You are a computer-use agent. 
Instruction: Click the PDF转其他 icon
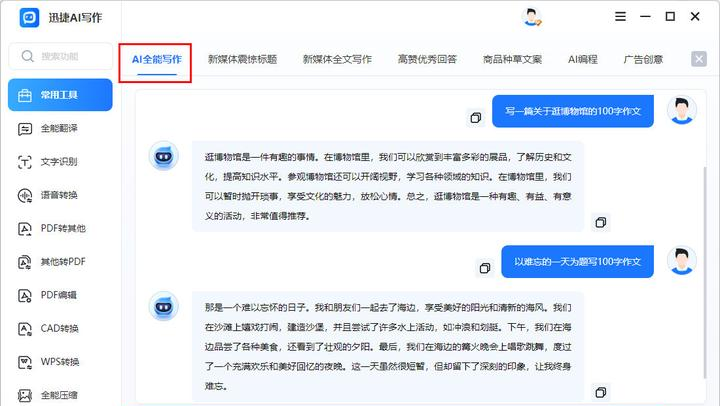[x=25, y=229]
